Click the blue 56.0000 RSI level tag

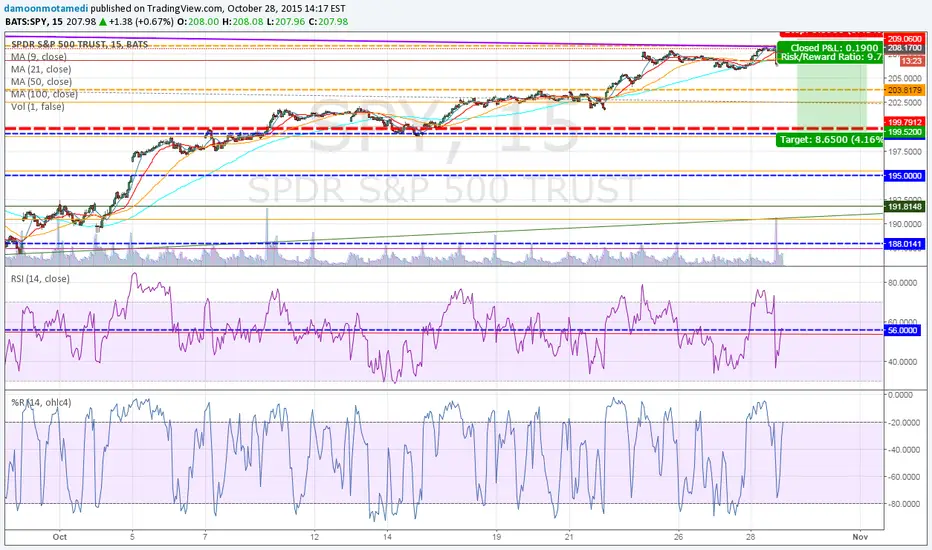[902, 331]
